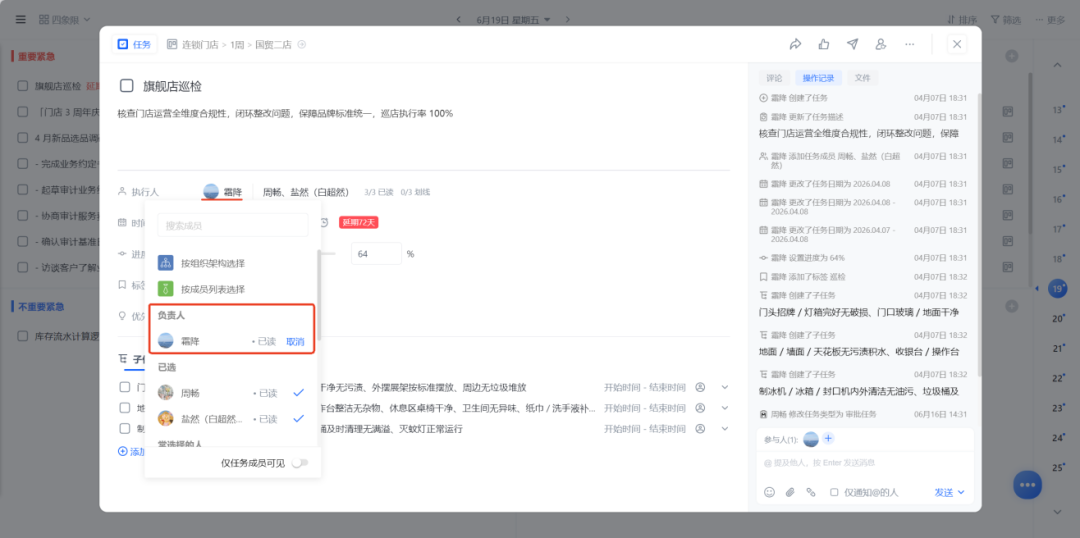
Task: Expand the second subtask row chevron
Action: [x=725, y=408]
